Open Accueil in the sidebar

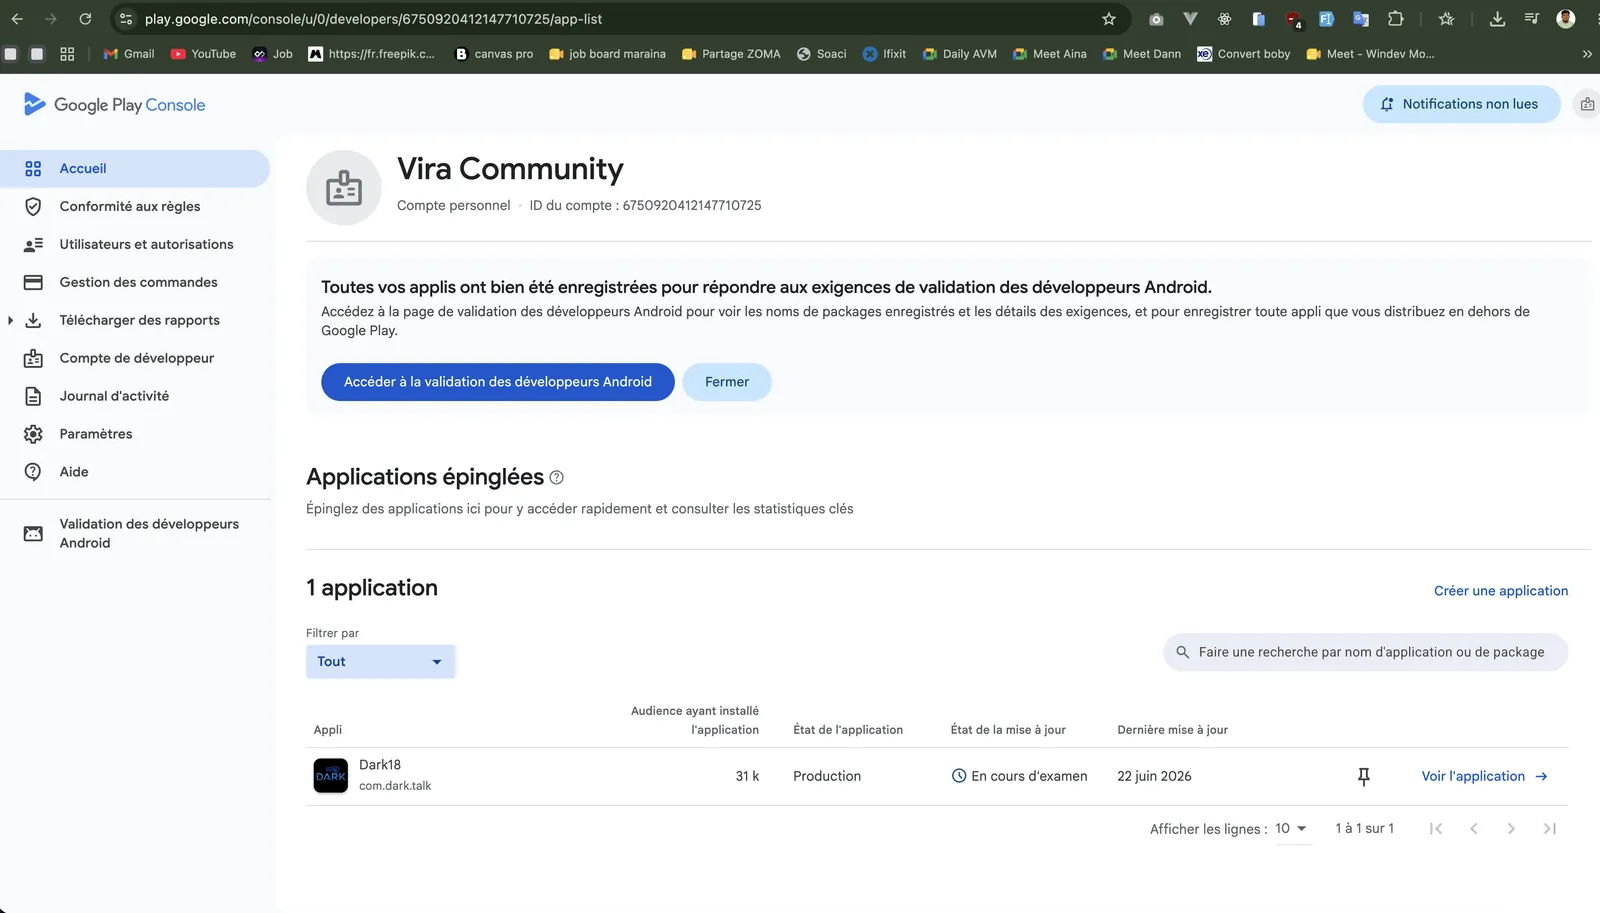click(135, 169)
